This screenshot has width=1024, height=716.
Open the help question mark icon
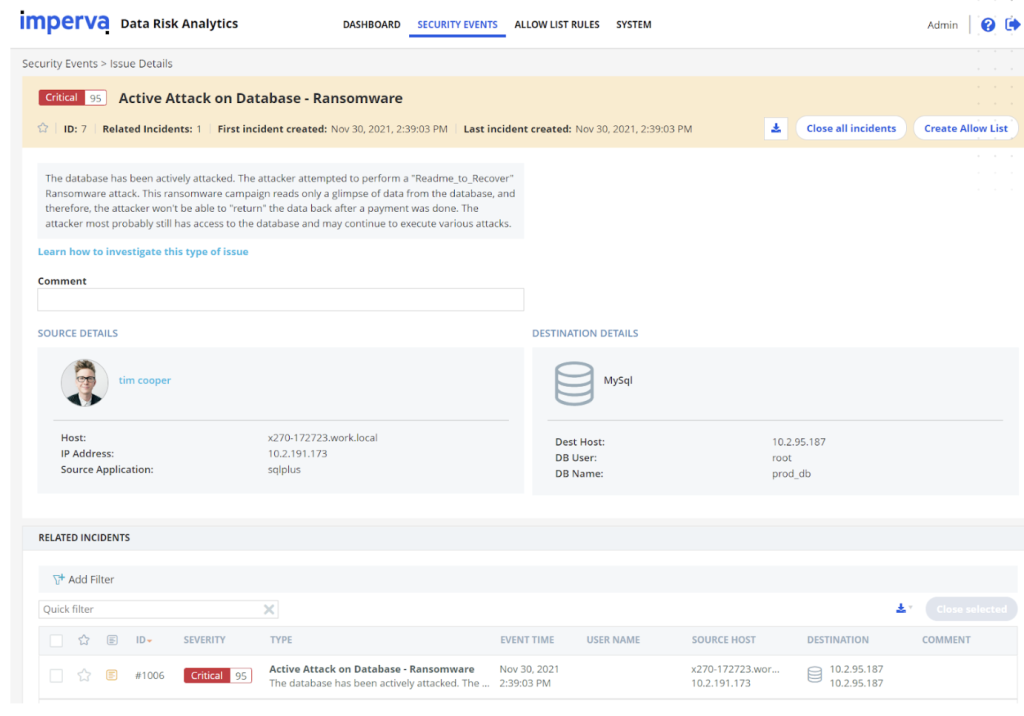click(x=987, y=25)
